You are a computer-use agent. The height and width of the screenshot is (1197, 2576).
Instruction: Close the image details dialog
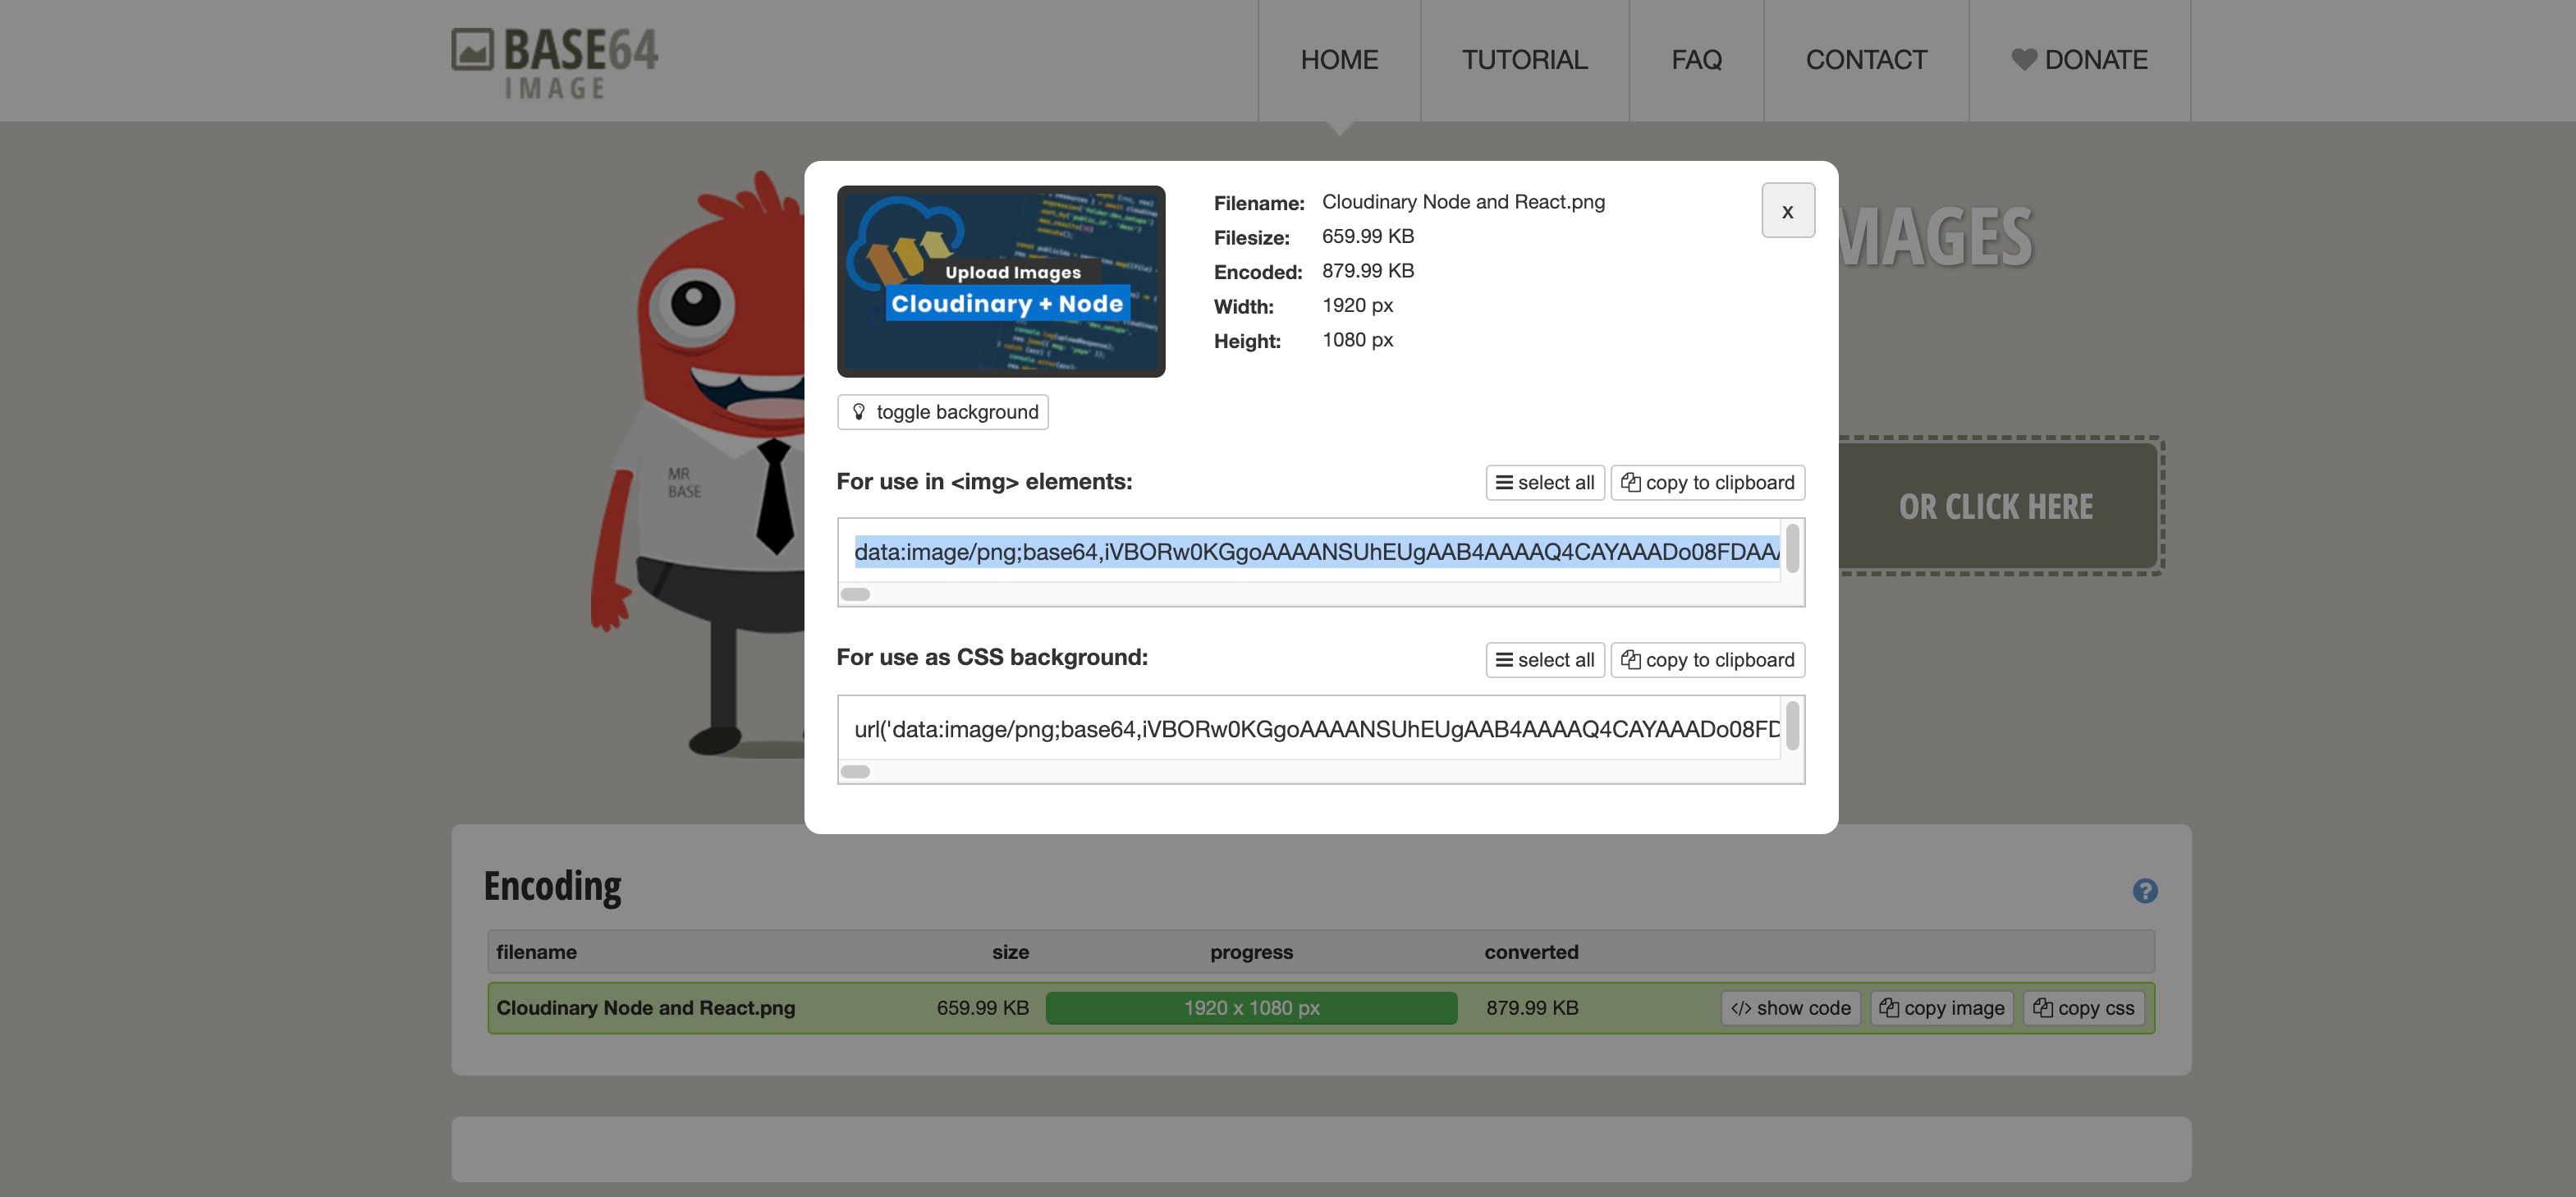[1788, 210]
